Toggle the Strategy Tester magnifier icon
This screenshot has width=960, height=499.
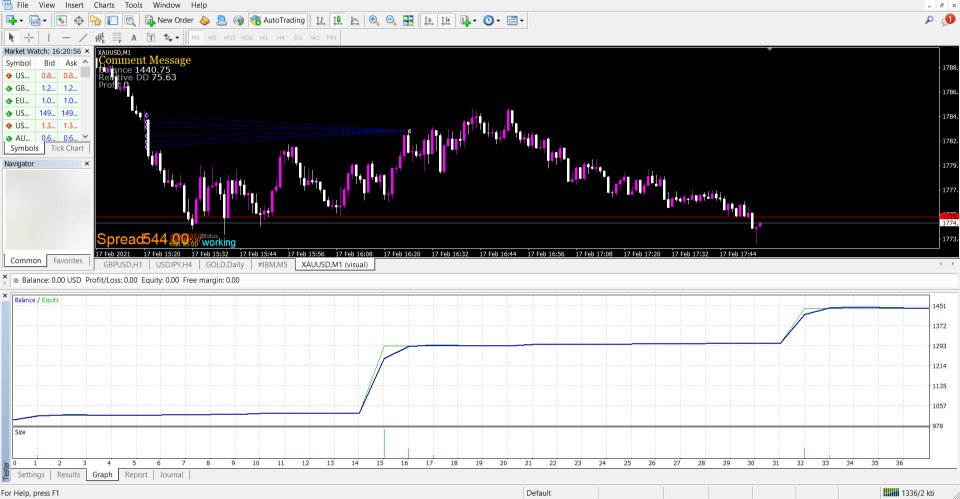pyautogui.click(x=130, y=20)
